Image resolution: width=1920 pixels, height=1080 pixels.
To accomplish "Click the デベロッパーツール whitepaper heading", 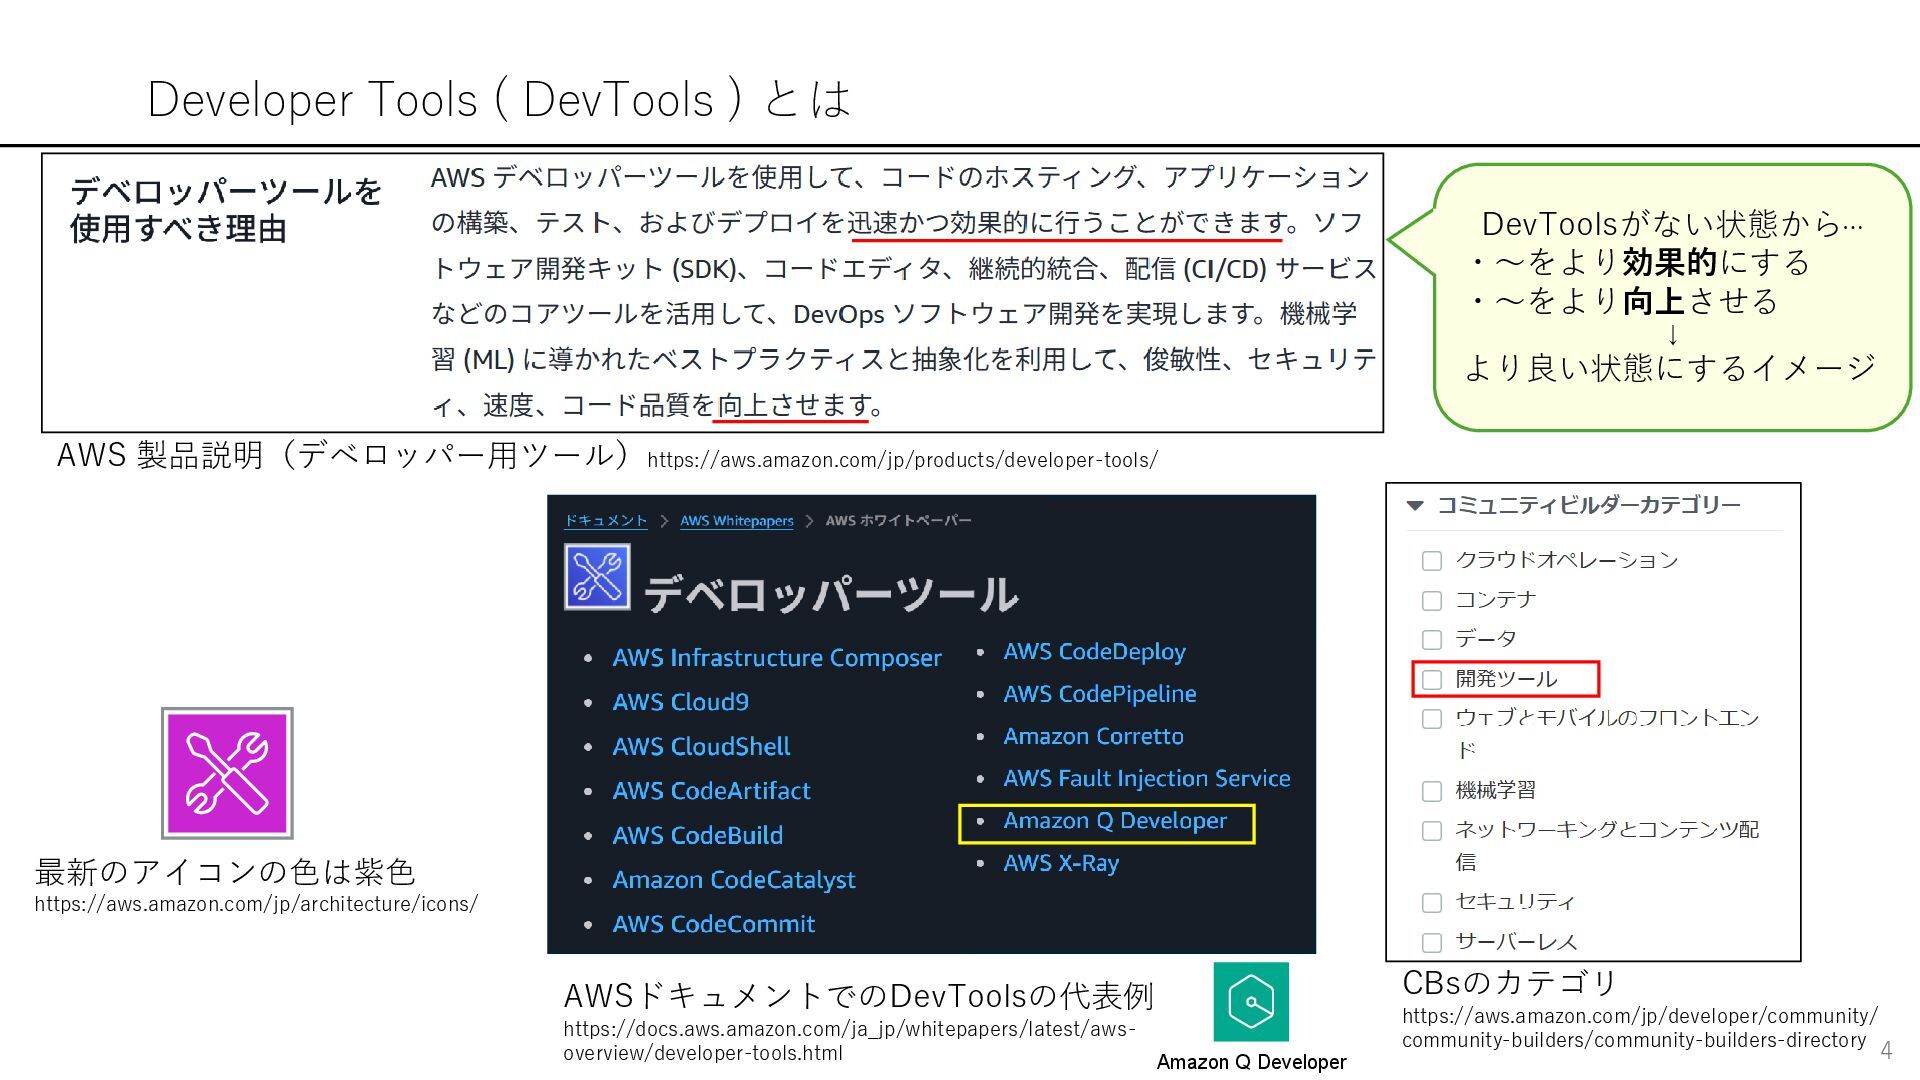I will point(830,595).
